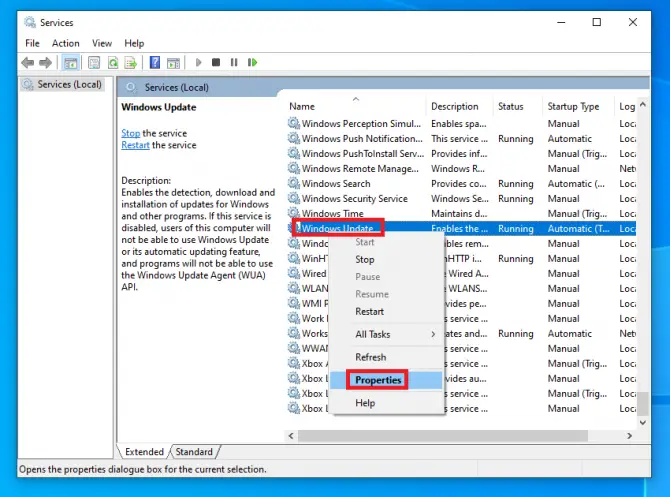
Task: Click the horizontal scrollbar thumb
Action: (x=443, y=436)
